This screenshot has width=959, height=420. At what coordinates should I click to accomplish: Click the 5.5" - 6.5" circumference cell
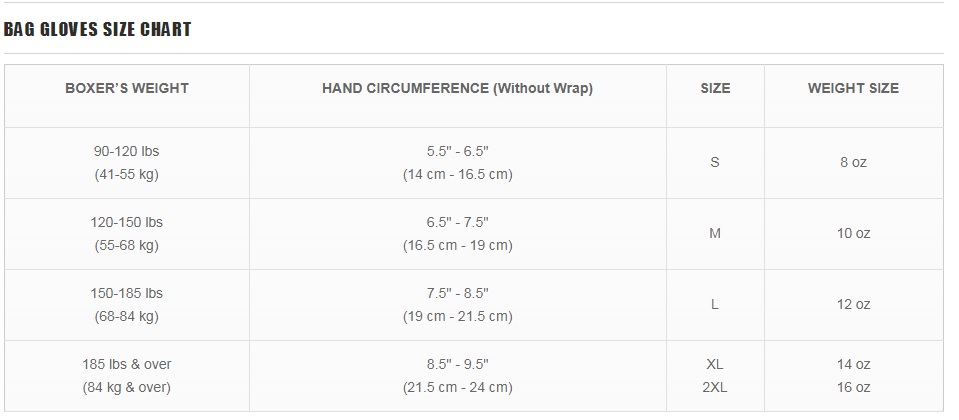[x=457, y=163]
